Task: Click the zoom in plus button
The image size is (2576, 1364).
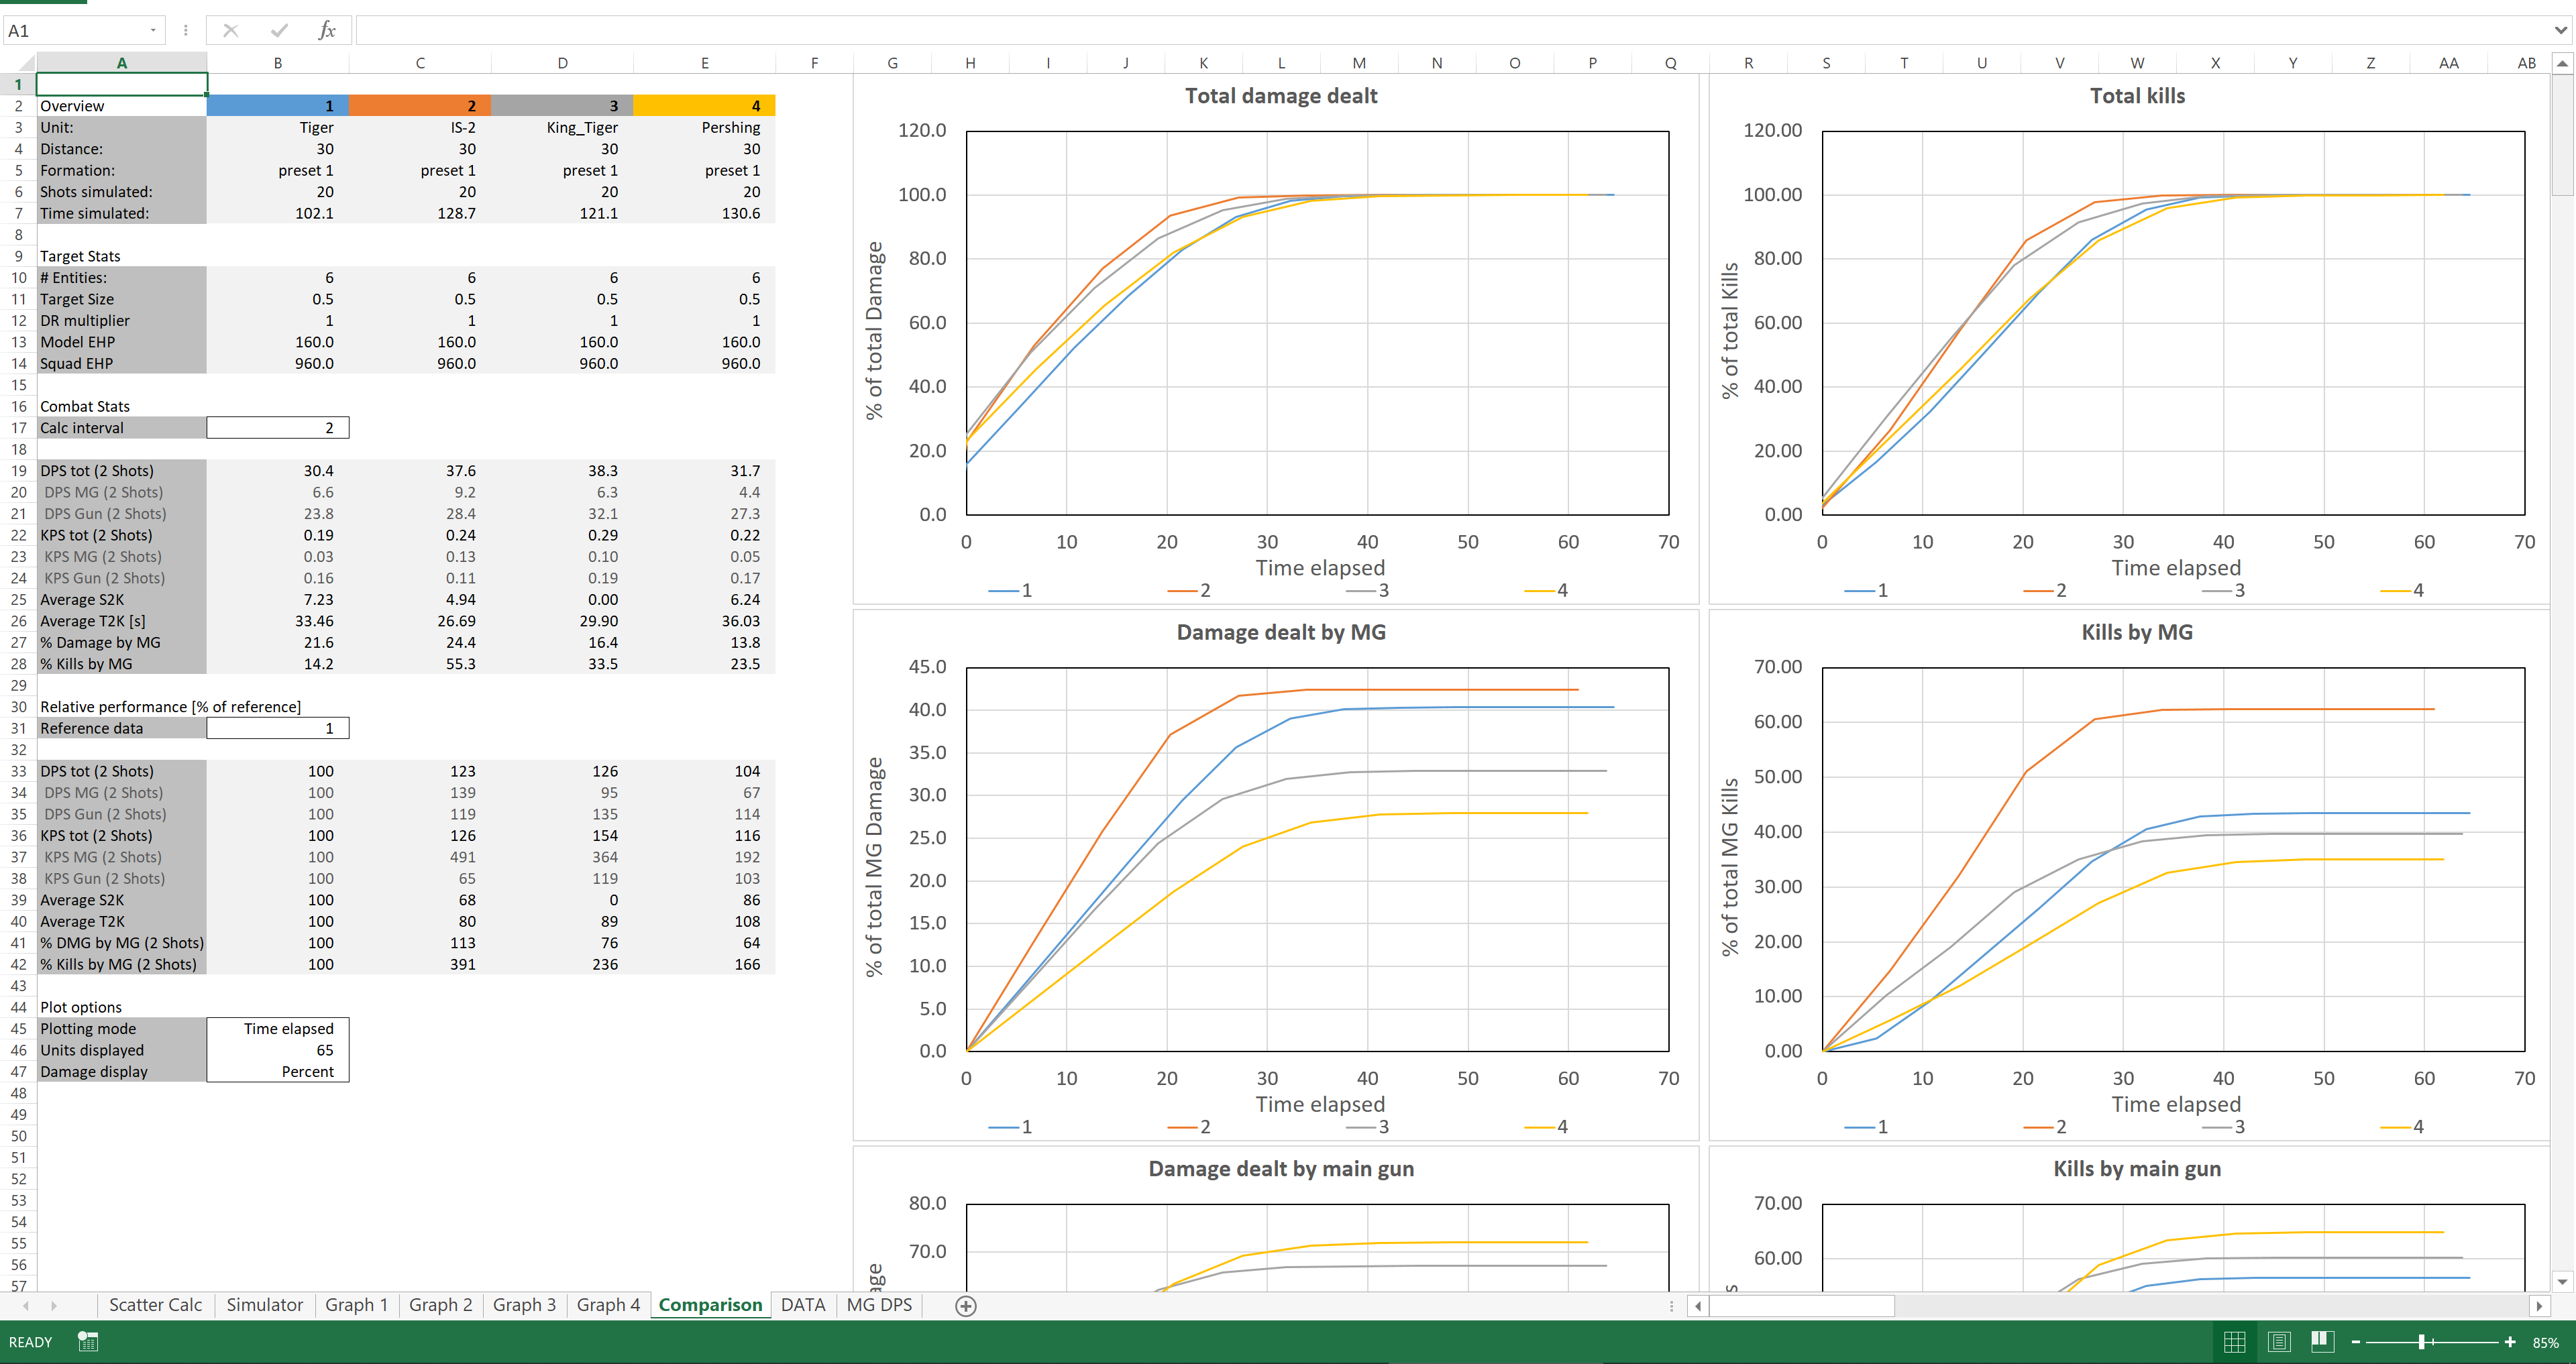Action: (2509, 1342)
